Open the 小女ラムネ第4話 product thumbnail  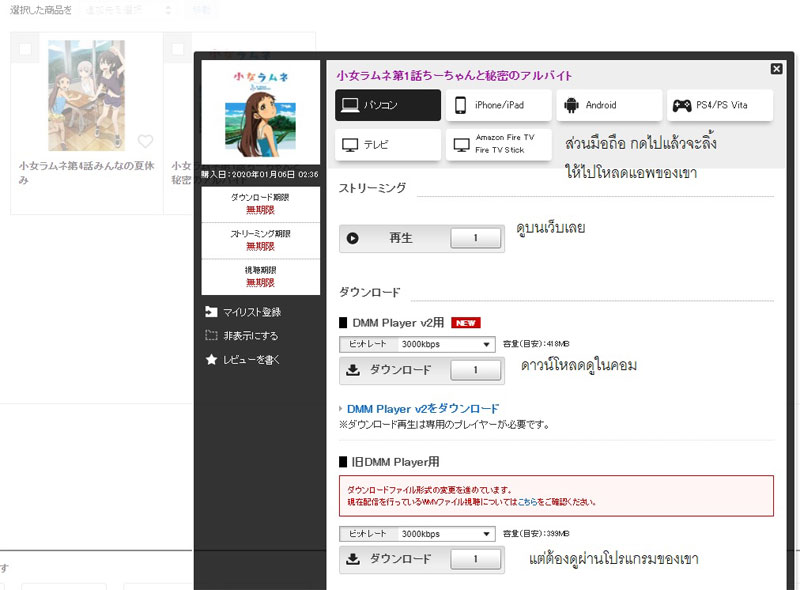coord(86,95)
